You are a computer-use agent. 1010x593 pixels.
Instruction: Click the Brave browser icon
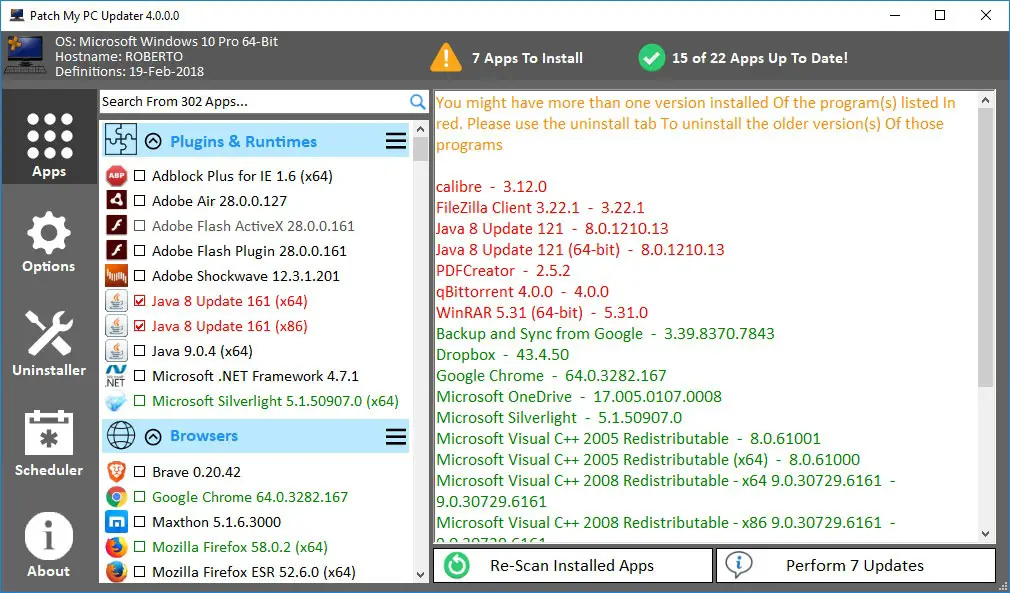pos(117,471)
